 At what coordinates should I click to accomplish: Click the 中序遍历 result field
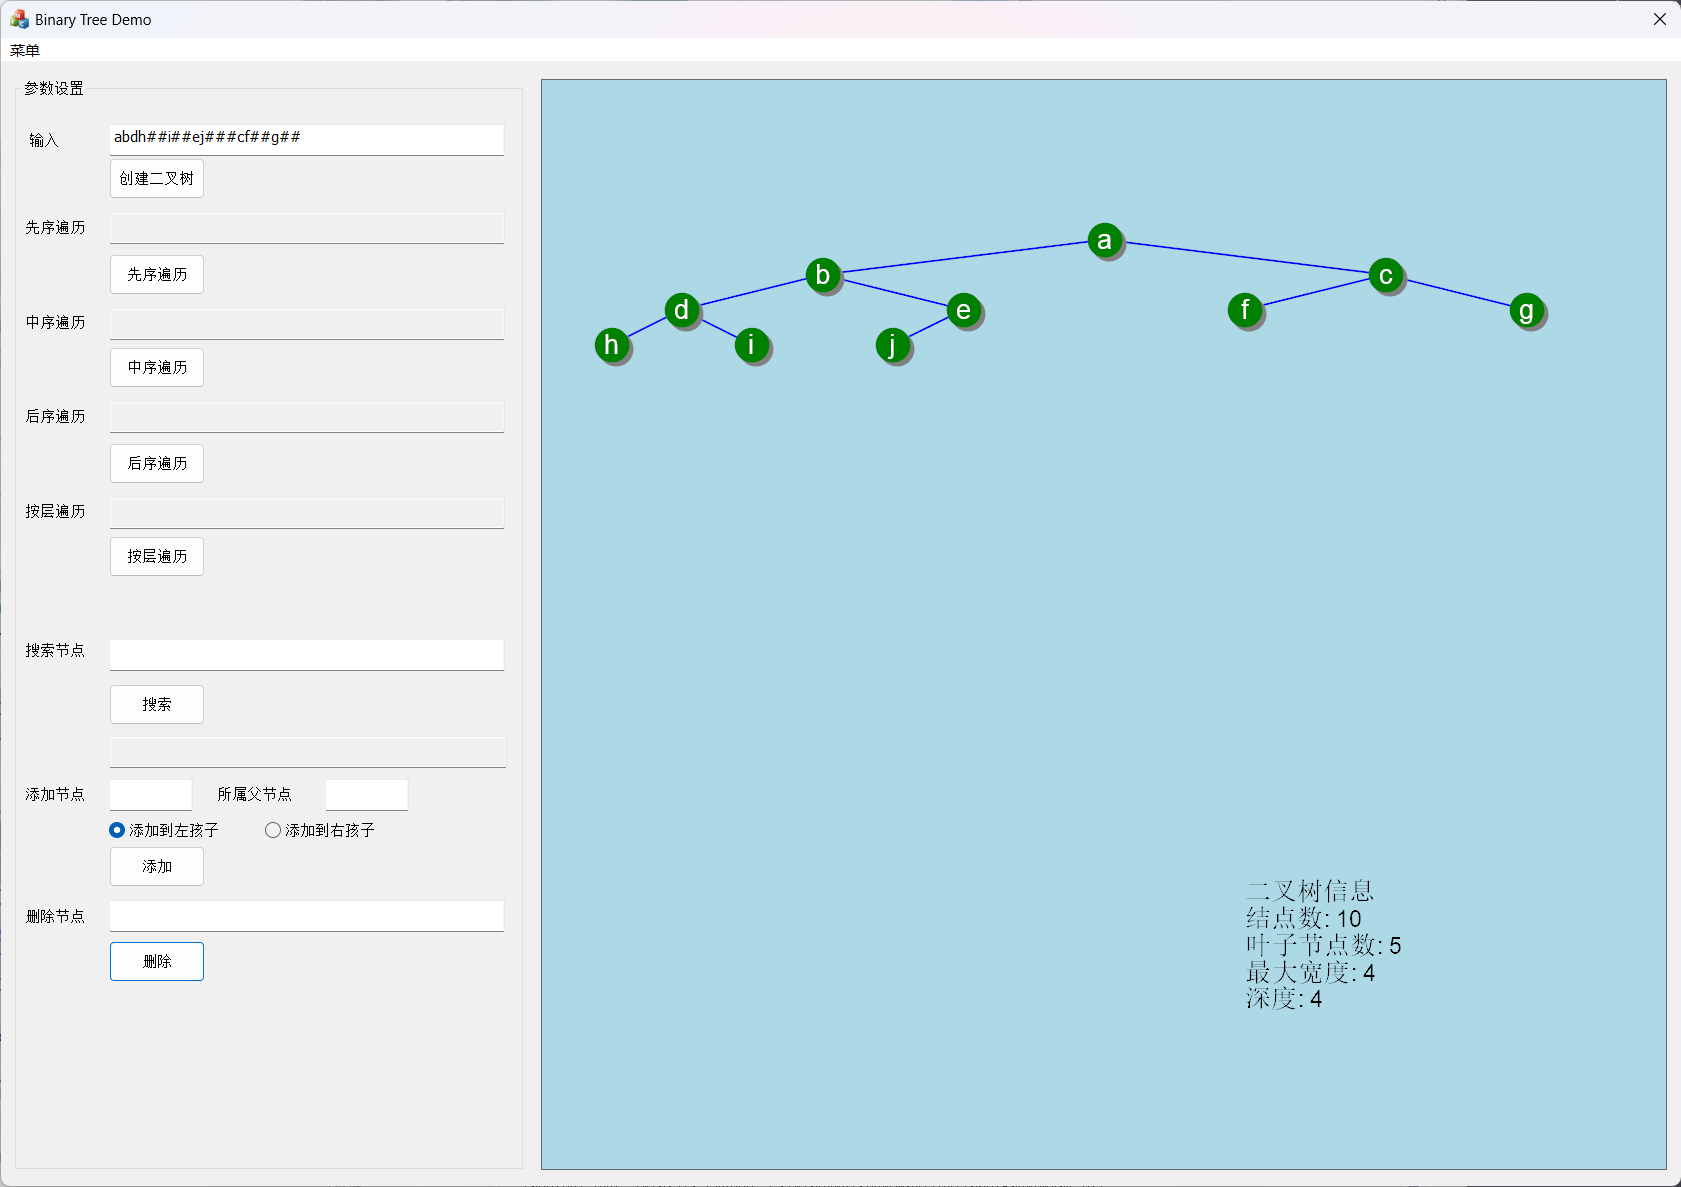(x=307, y=324)
